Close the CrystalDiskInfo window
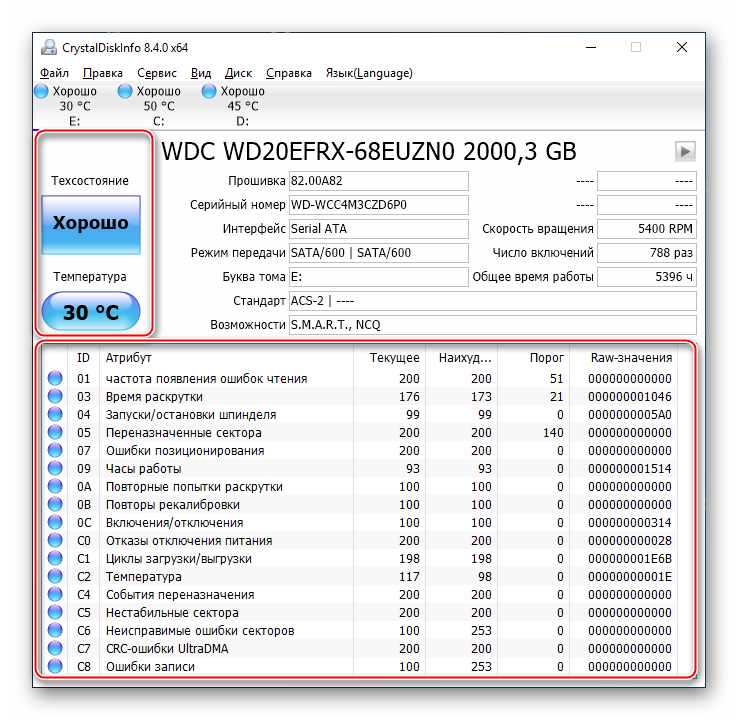This screenshot has height=720, width=738. (x=682, y=48)
